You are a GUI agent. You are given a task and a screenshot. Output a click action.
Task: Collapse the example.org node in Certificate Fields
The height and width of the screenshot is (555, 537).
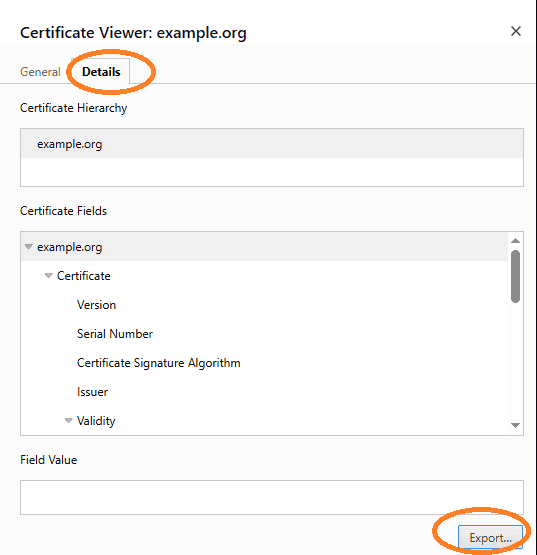[29, 246]
